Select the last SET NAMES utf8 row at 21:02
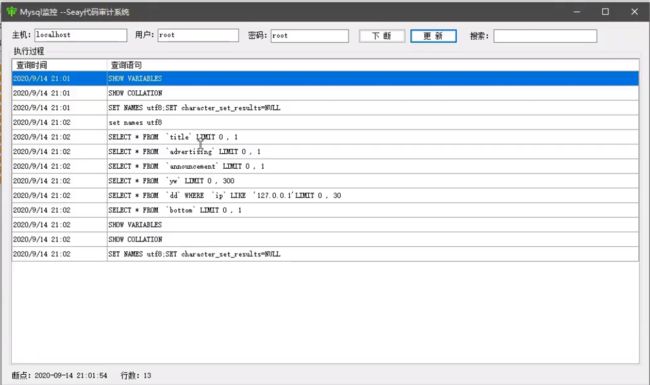The height and width of the screenshot is (385, 650). point(325,254)
